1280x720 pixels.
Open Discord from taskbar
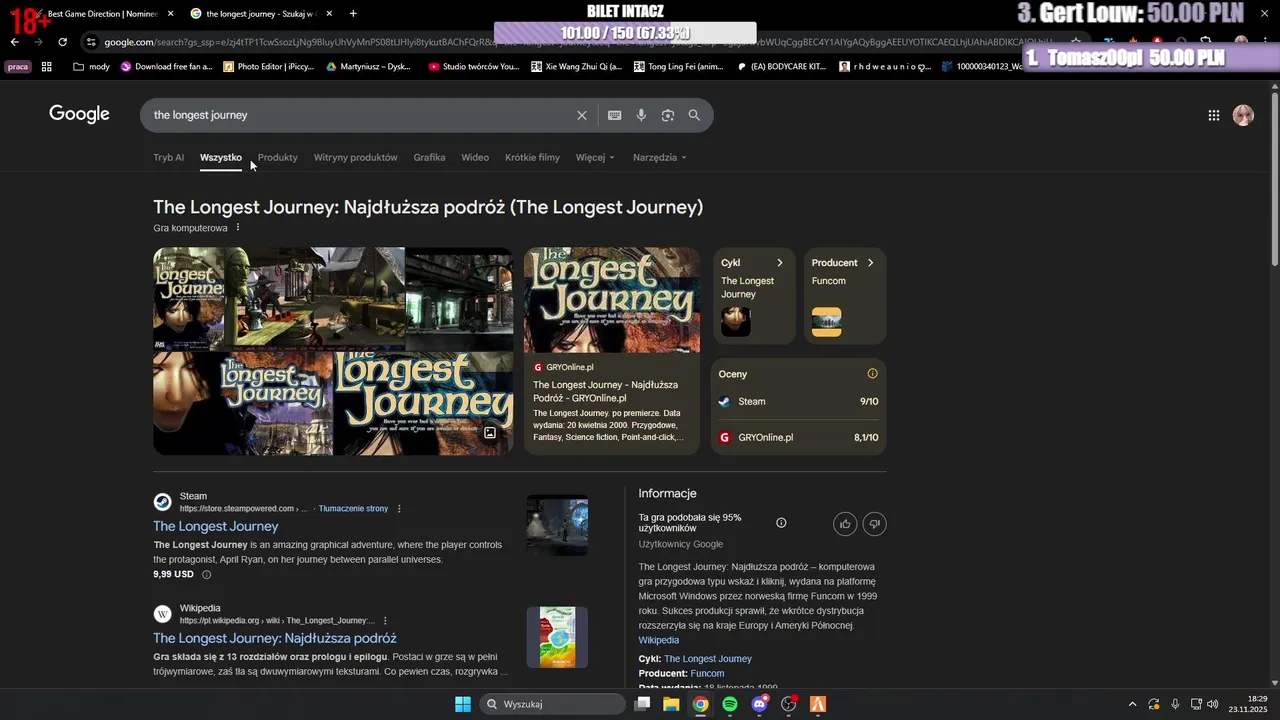759,704
